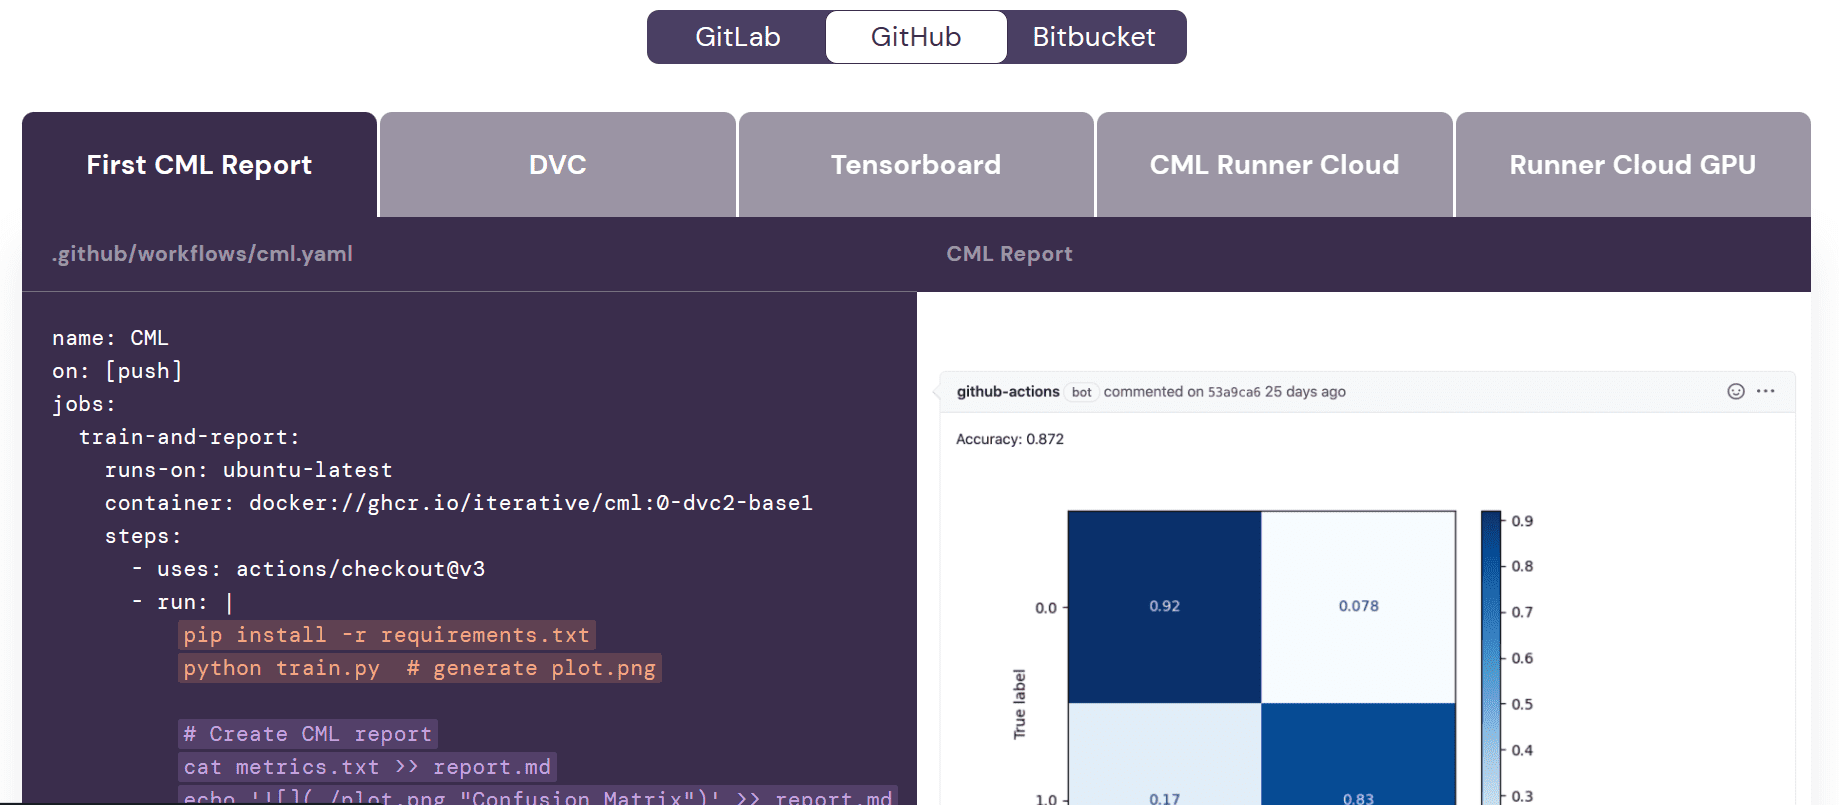This screenshot has height=805, width=1839.
Task: Click the '25 days ago' timestamp
Action: (x=1305, y=392)
